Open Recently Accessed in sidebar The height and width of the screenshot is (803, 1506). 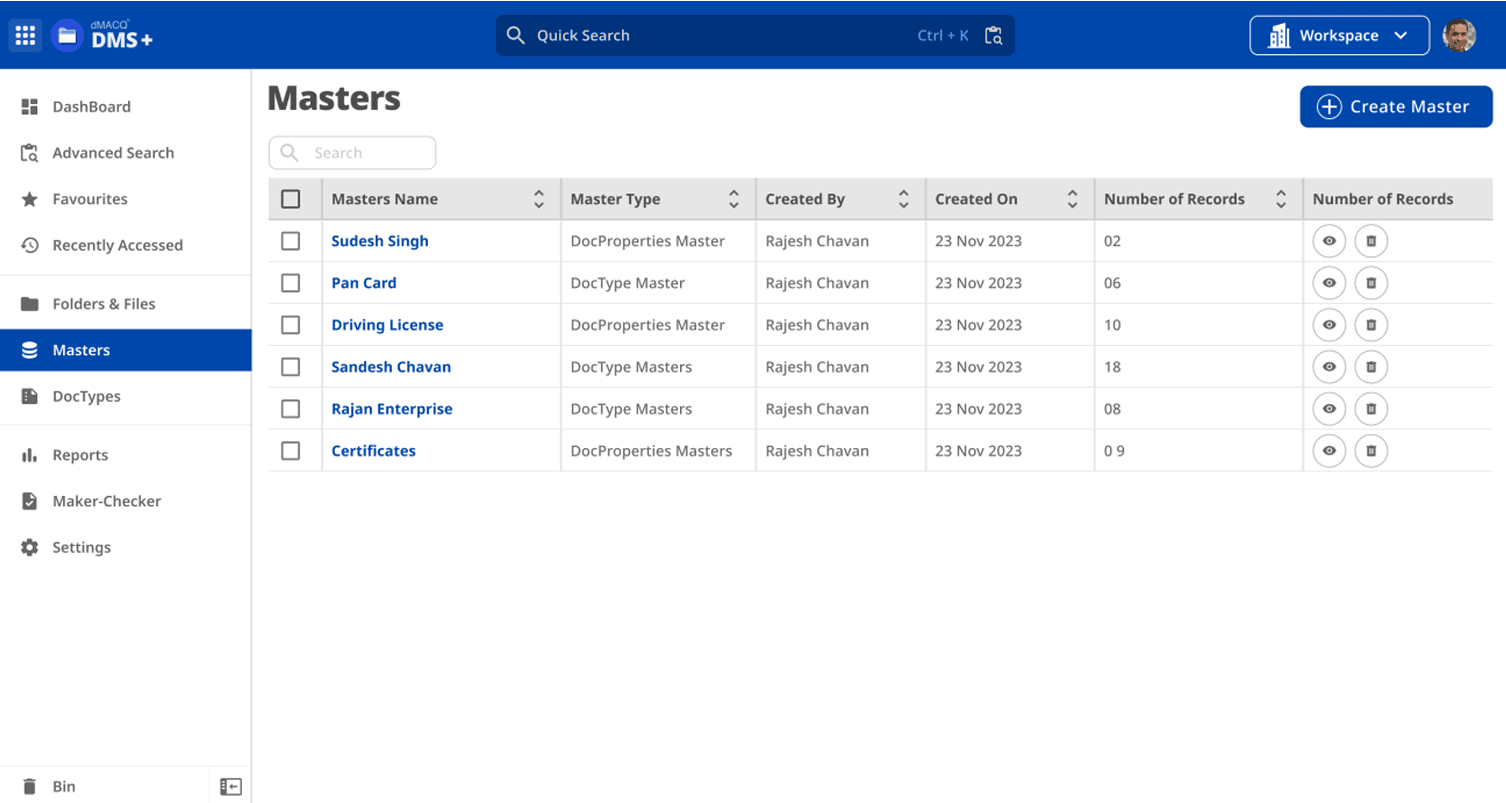coord(126,245)
